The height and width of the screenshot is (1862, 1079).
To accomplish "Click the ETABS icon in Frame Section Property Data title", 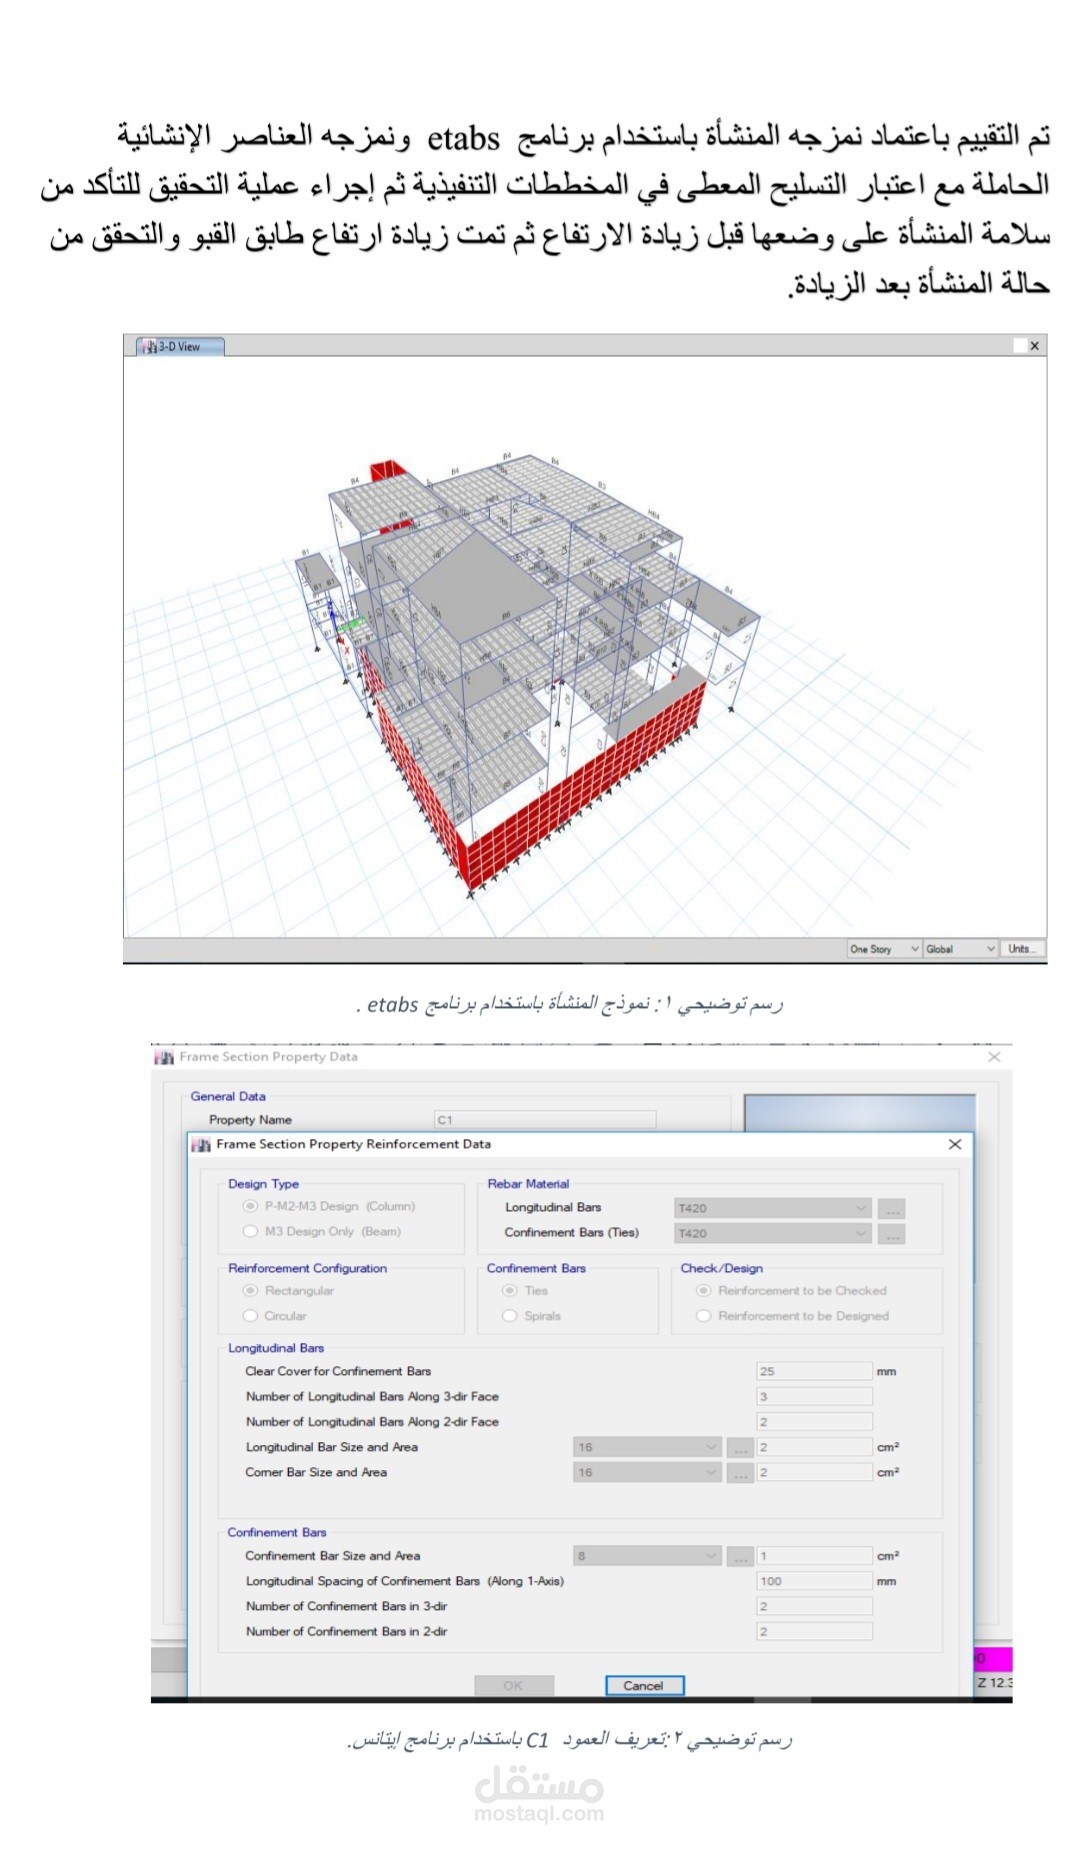I will pos(165,1057).
